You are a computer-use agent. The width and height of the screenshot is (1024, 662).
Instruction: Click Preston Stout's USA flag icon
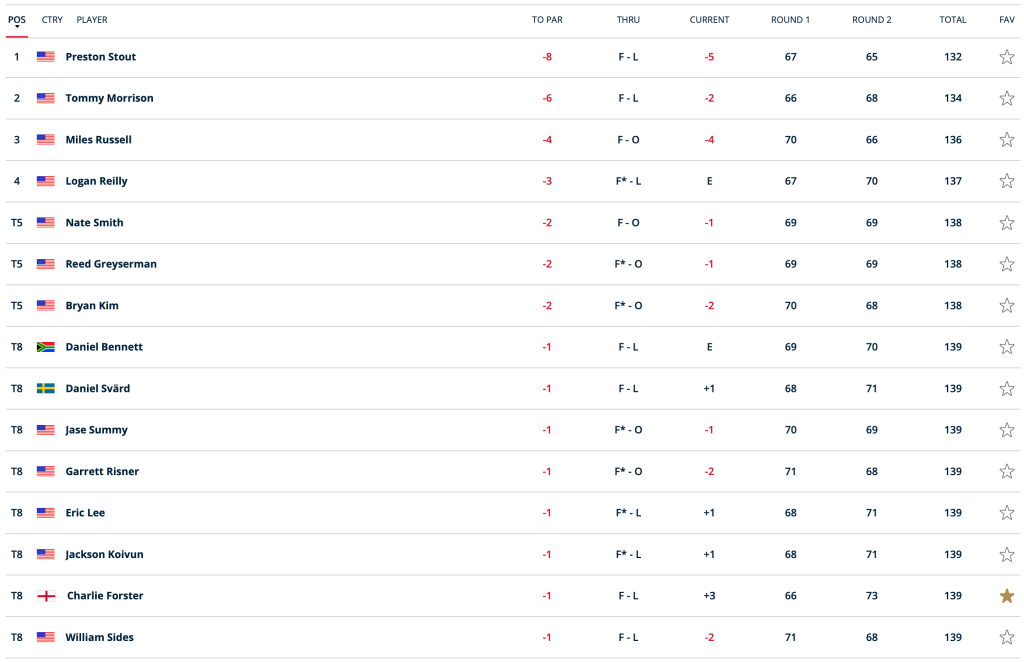coord(45,57)
